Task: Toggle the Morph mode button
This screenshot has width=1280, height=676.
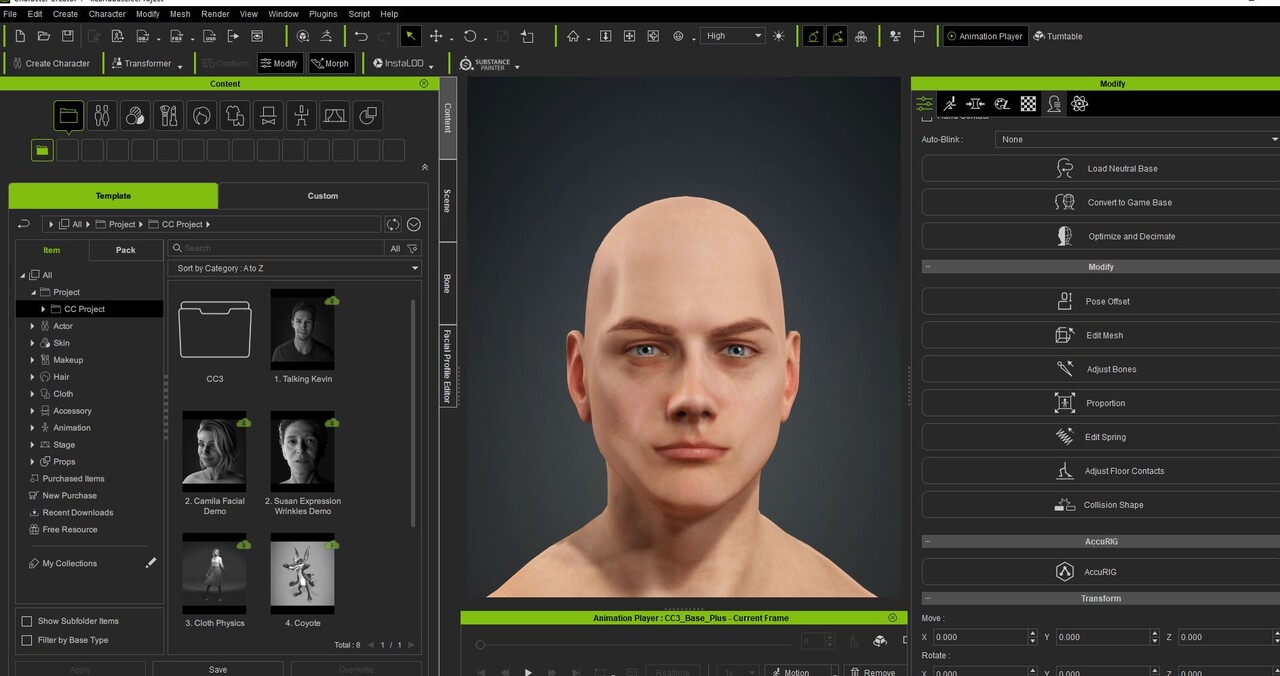Action: point(331,63)
